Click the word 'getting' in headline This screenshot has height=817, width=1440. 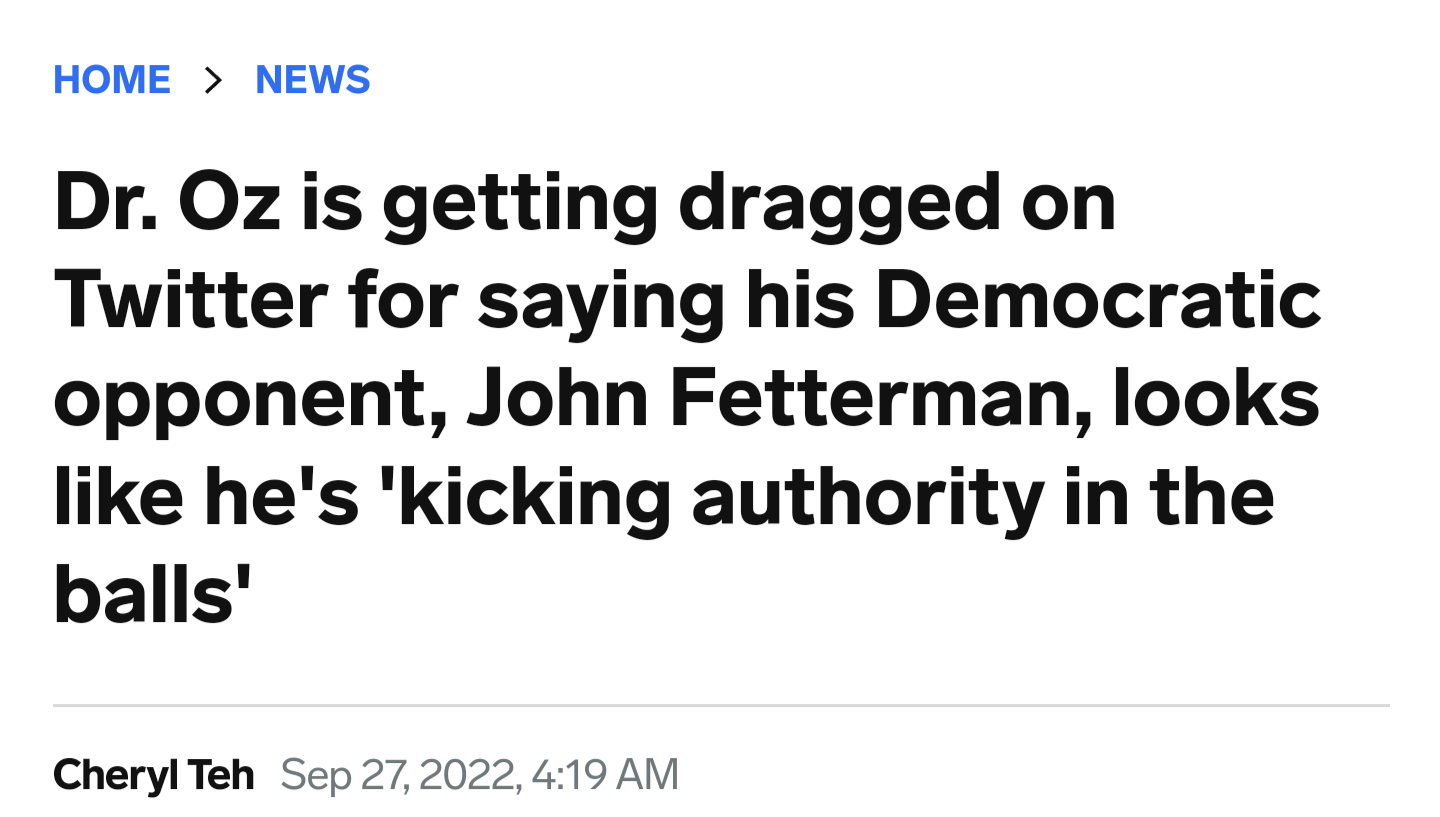point(520,208)
